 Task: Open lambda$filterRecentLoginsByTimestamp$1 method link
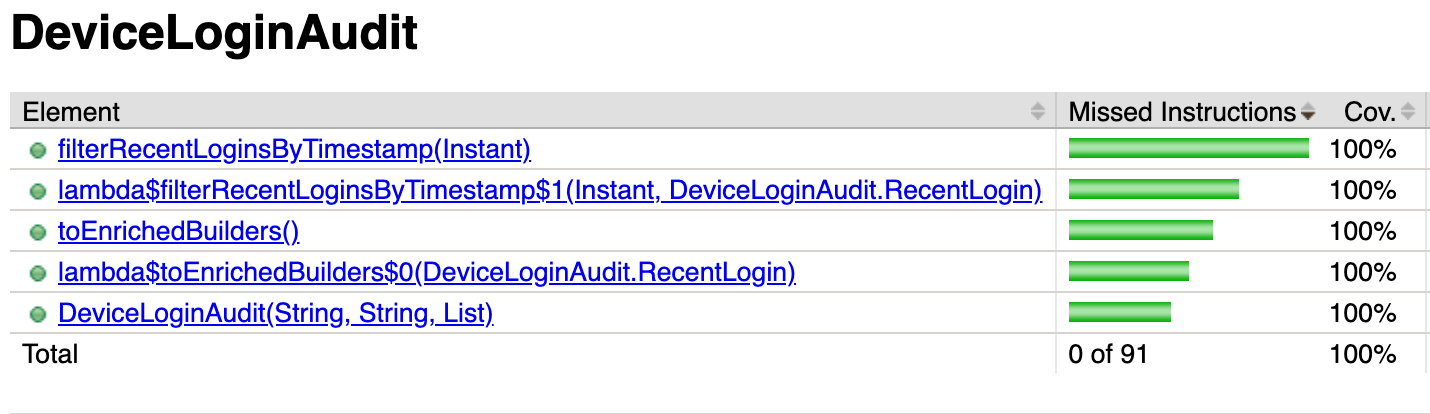point(550,191)
